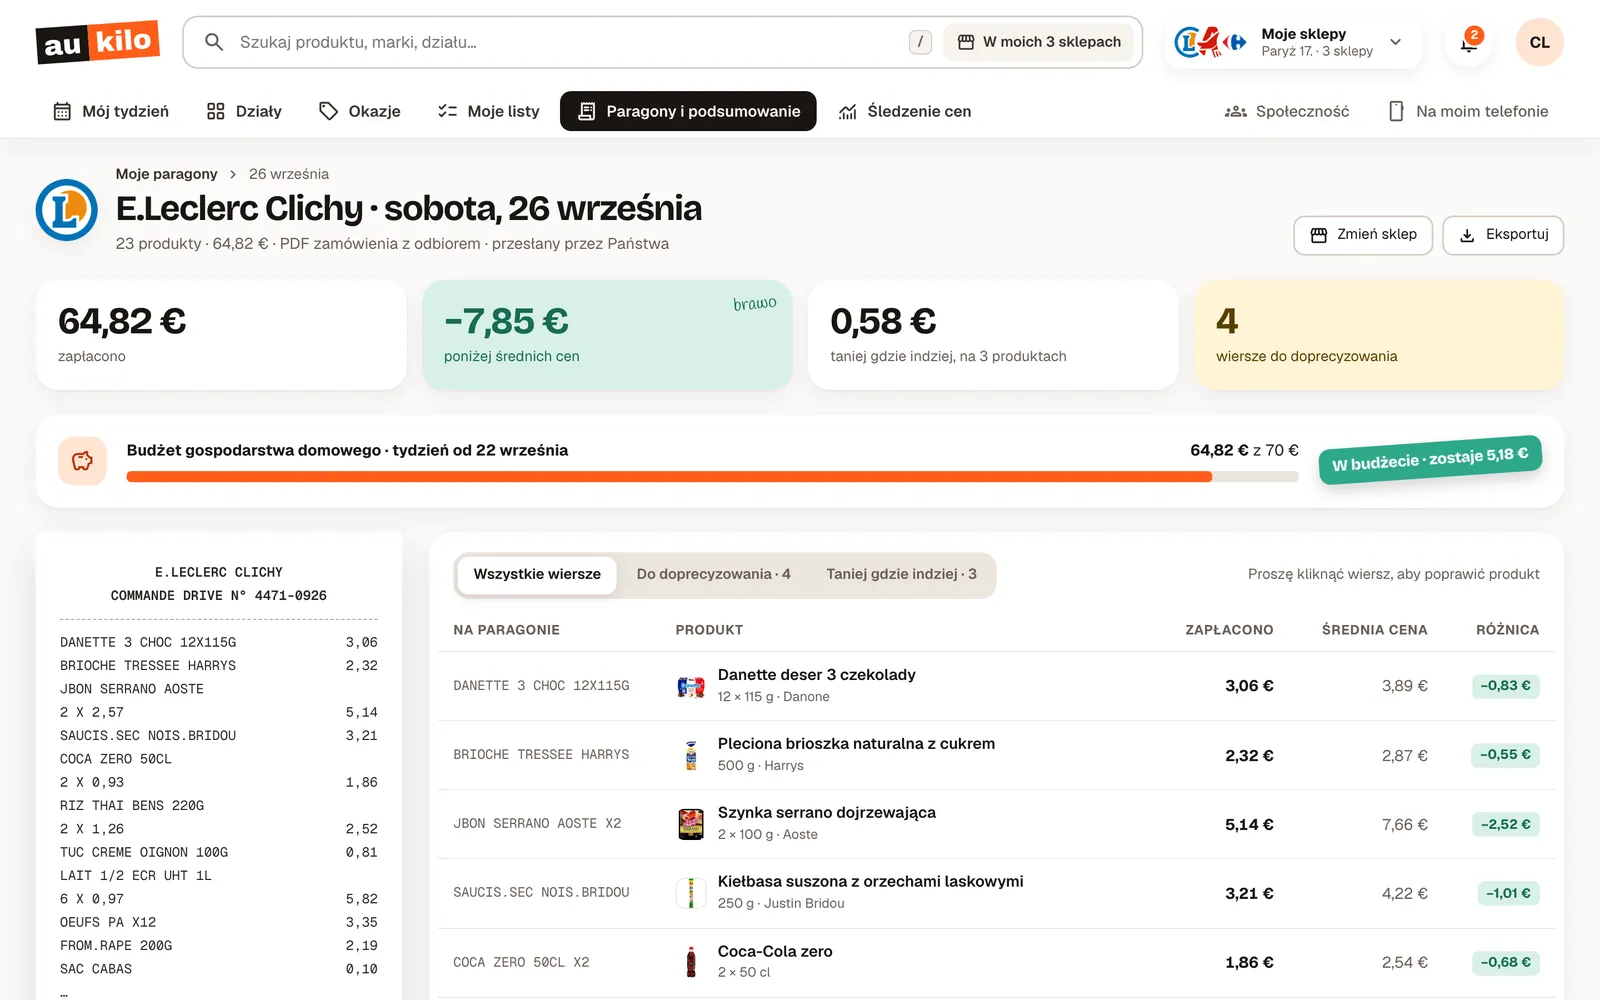Toggle the W moich 3 sklepach filter

coord(1039,42)
